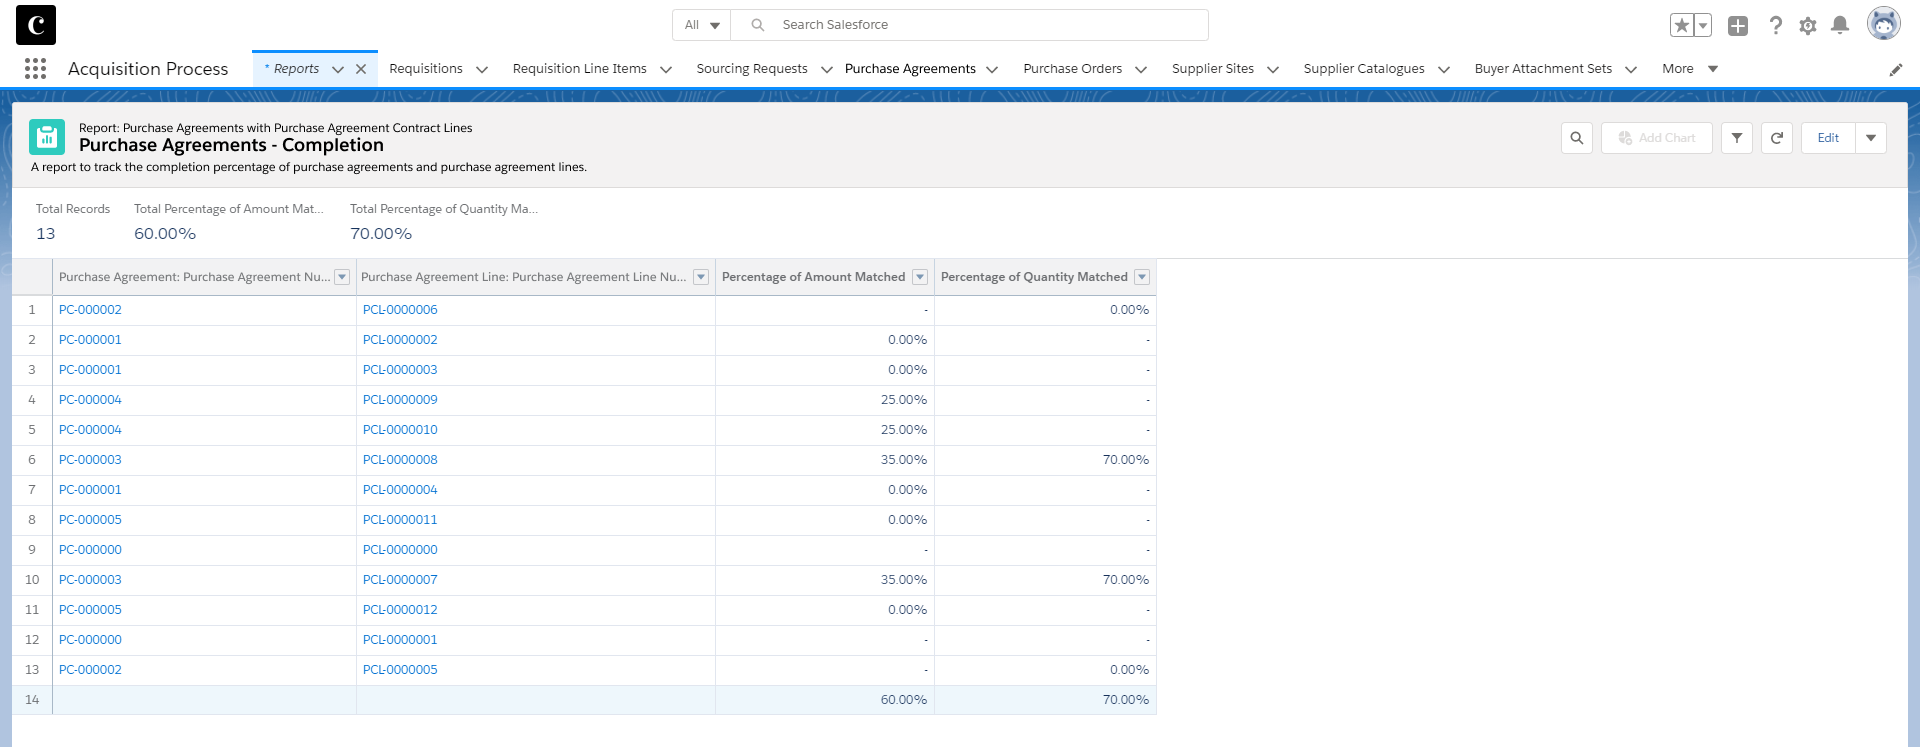Click the report search magnifier icon
The image size is (1920, 747).
[1577, 138]
